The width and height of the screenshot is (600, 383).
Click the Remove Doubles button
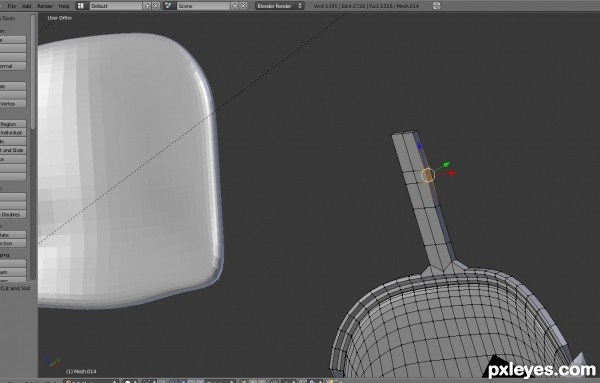point(13,214)
